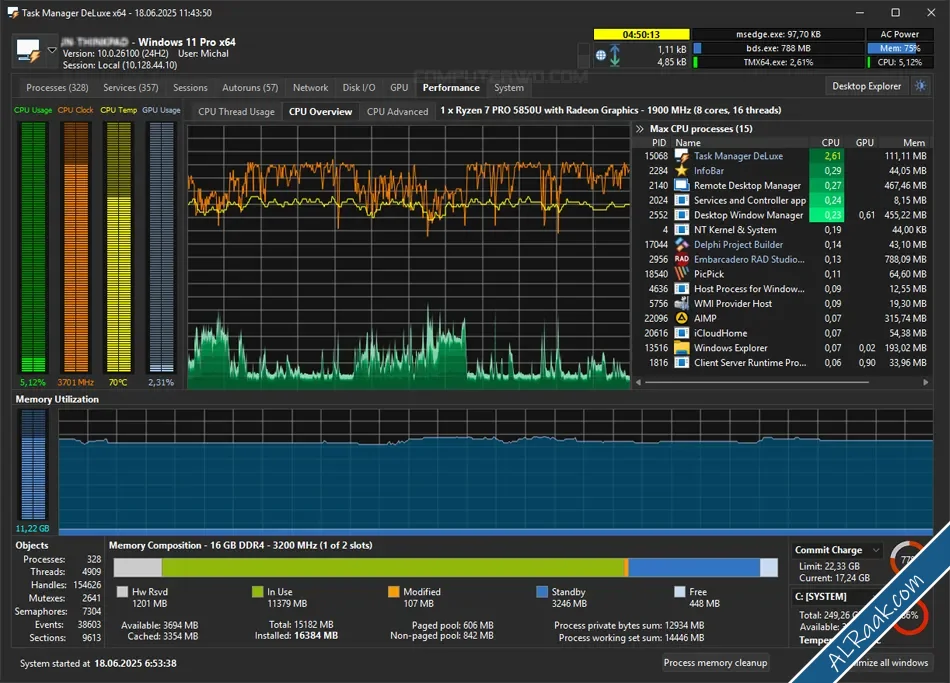Image resolution: width=950 pixels, height=683 pixels.
Task: Click the TMX64.exe: 2,61% indicator
Action: coord(779,62)
